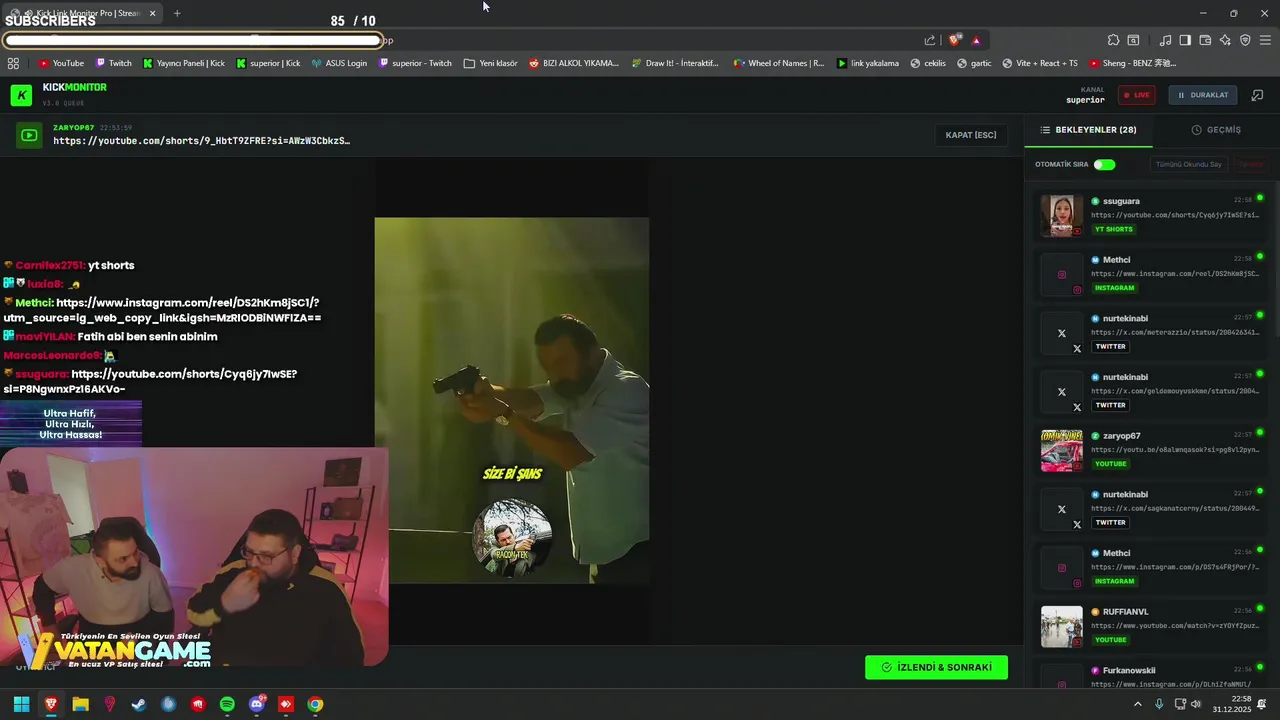1280x720 pixels.
Task: Click the red LIVE indicator button
Action: tap(1136, 95)
